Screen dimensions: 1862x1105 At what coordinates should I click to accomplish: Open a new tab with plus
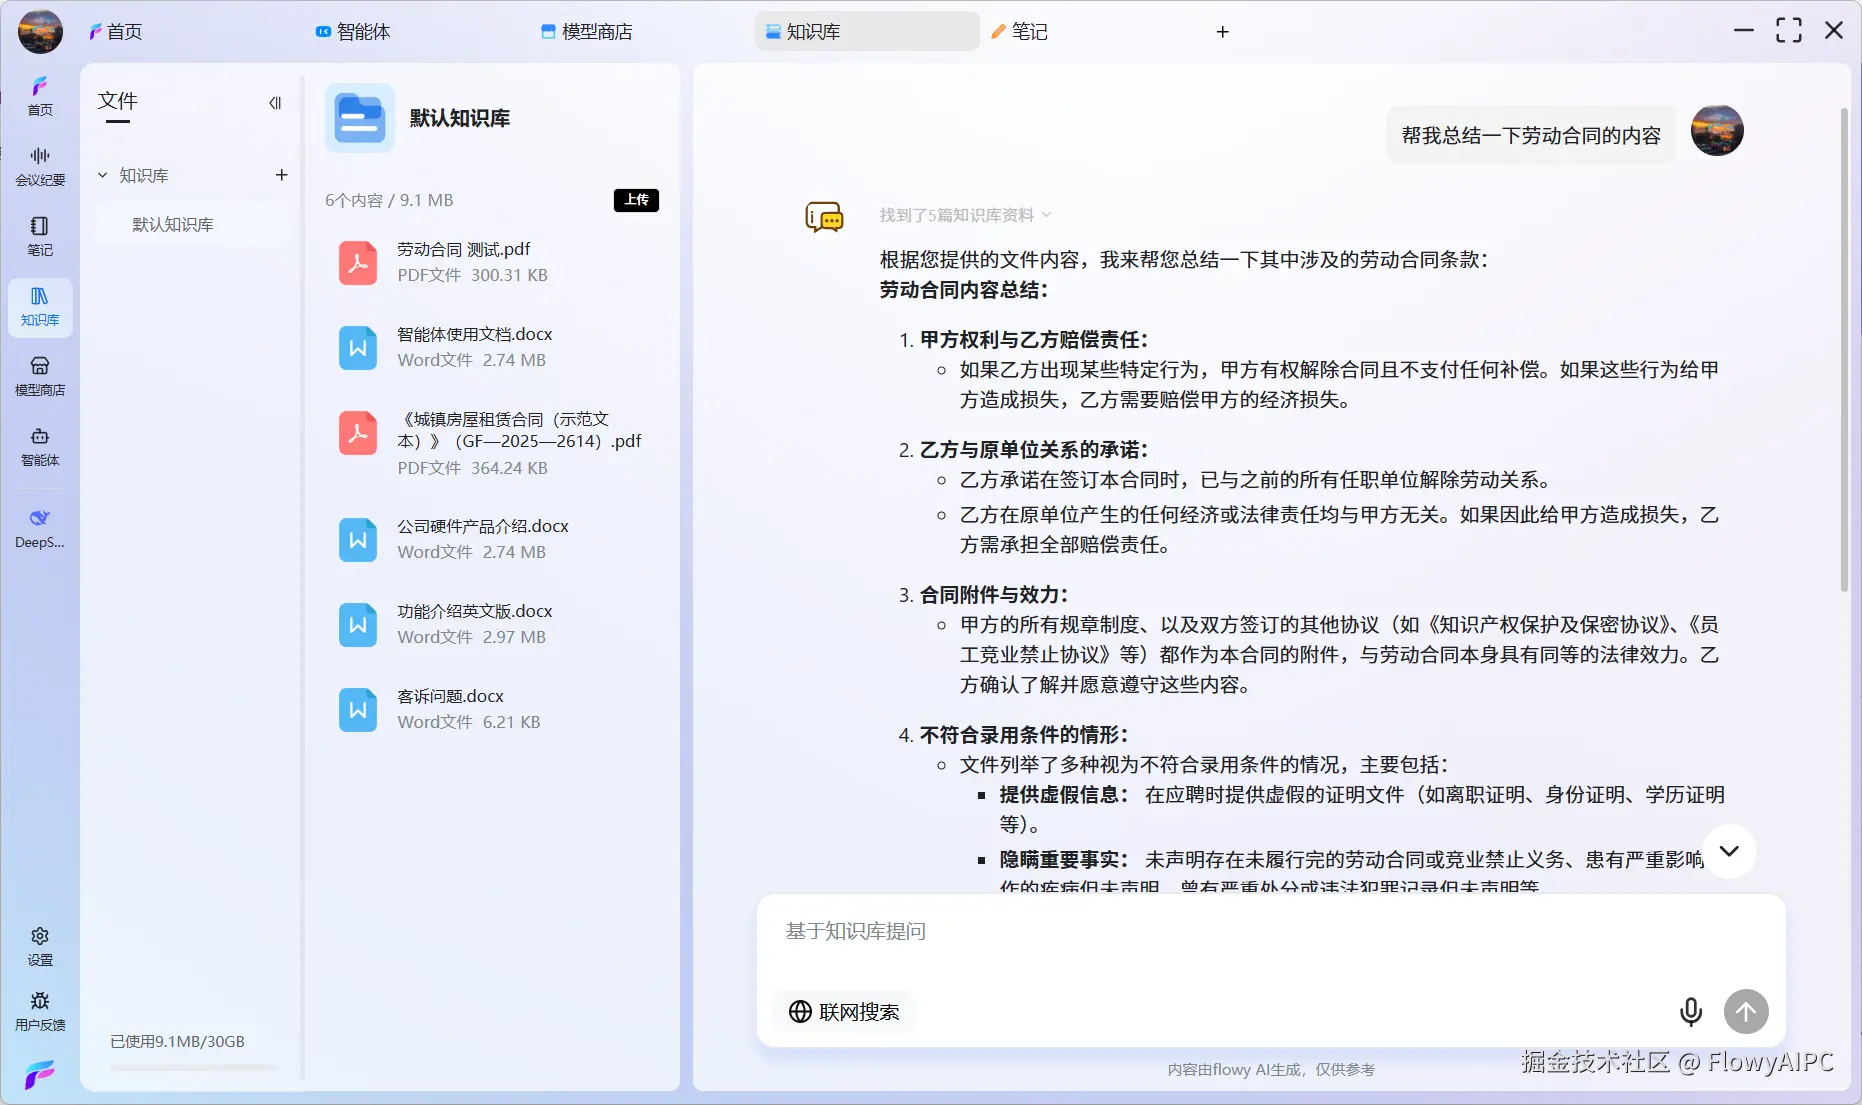pyautogui.click(x=1222, y=32)
